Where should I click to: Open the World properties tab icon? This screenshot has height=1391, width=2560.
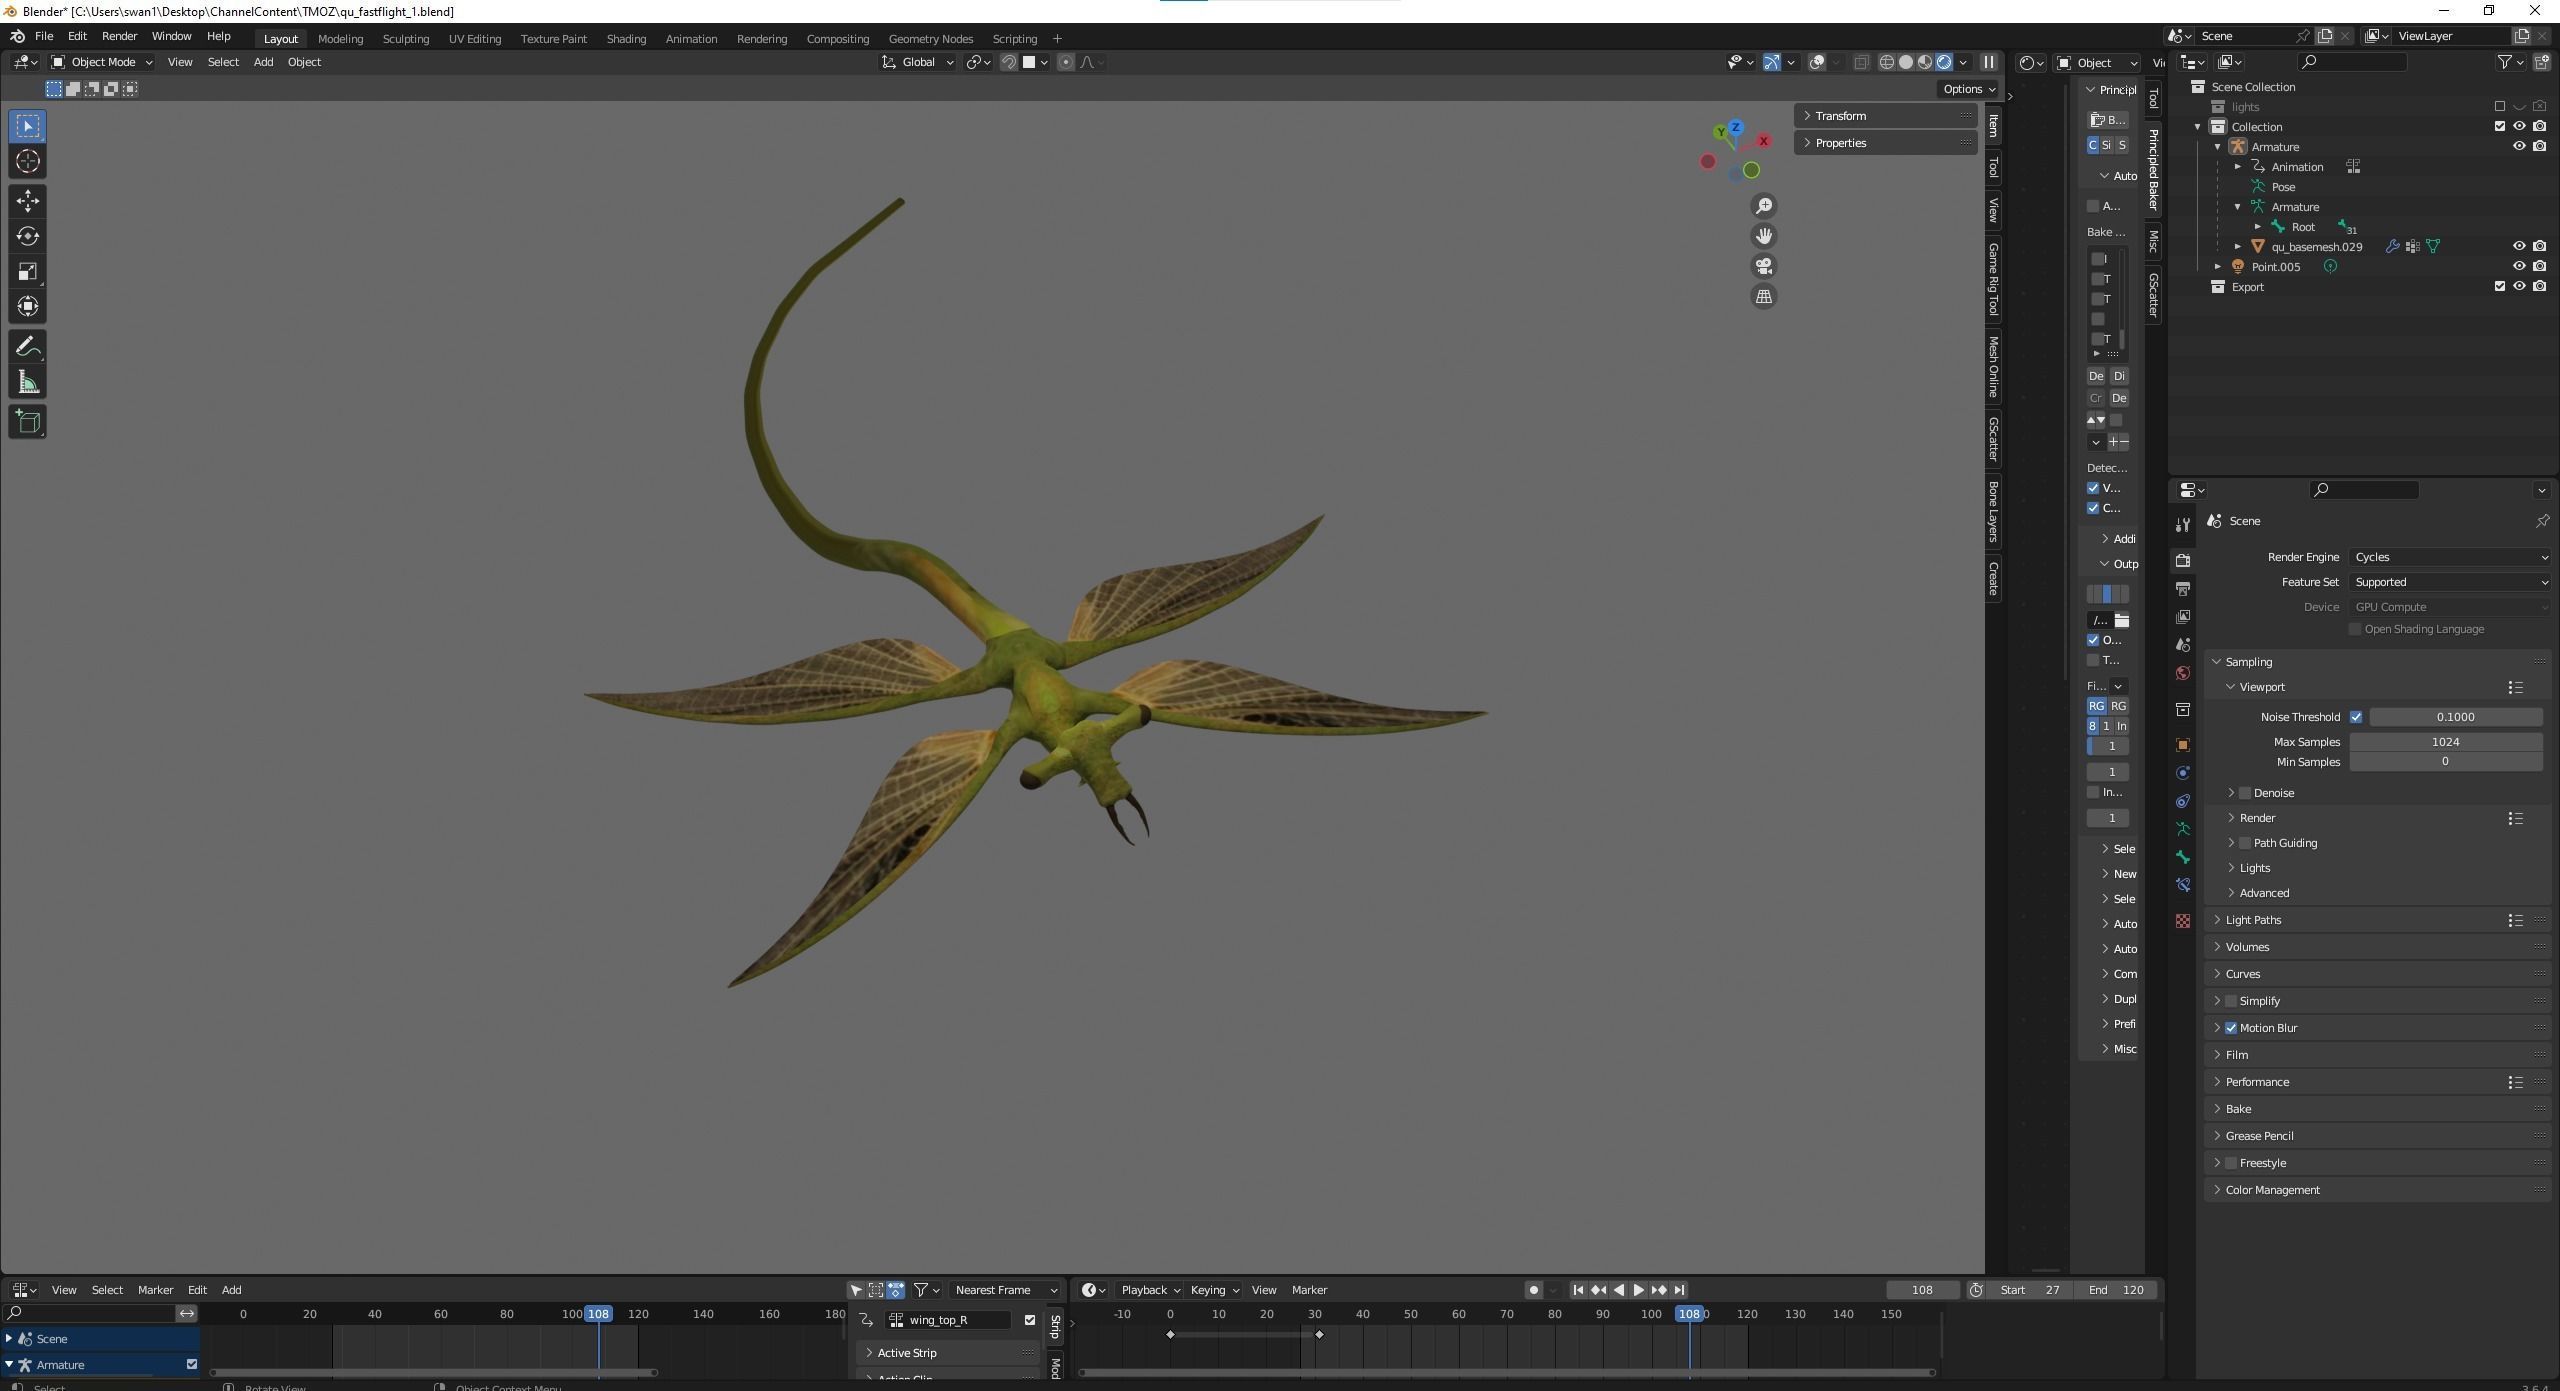2183,673
